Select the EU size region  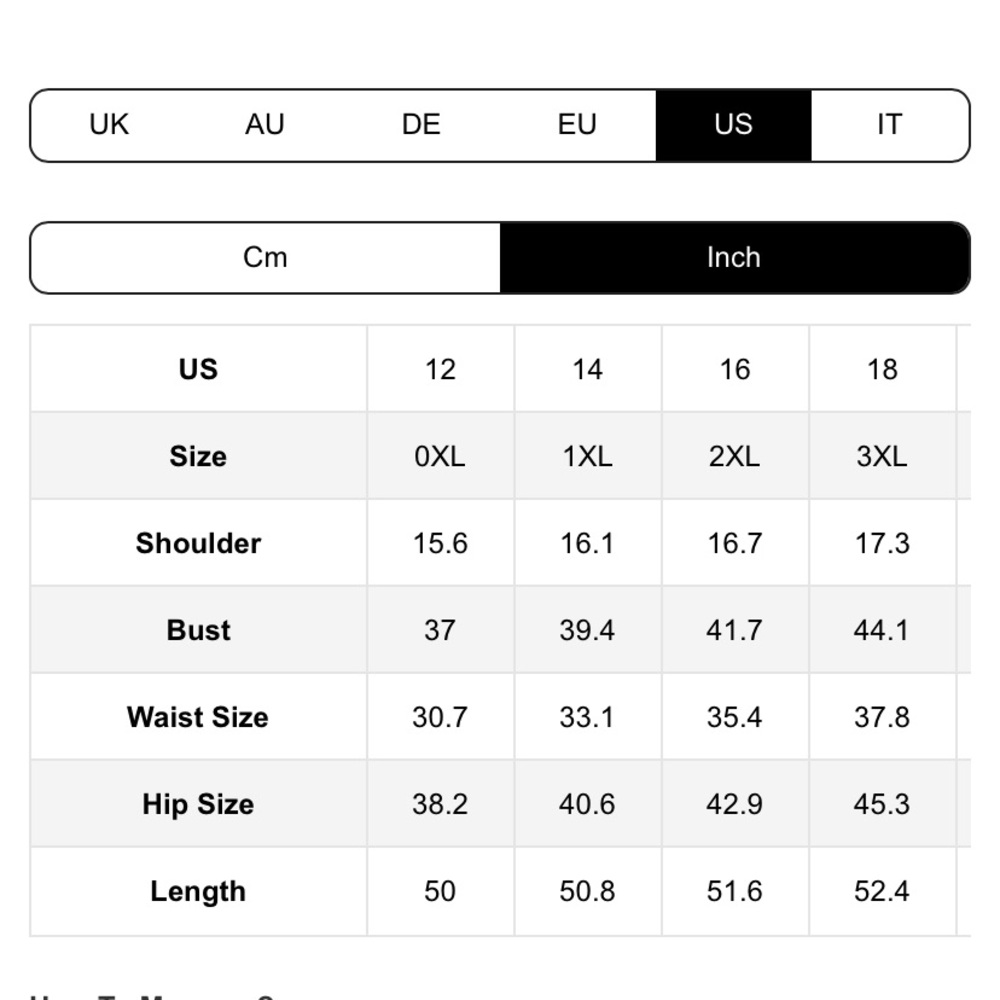577,125
